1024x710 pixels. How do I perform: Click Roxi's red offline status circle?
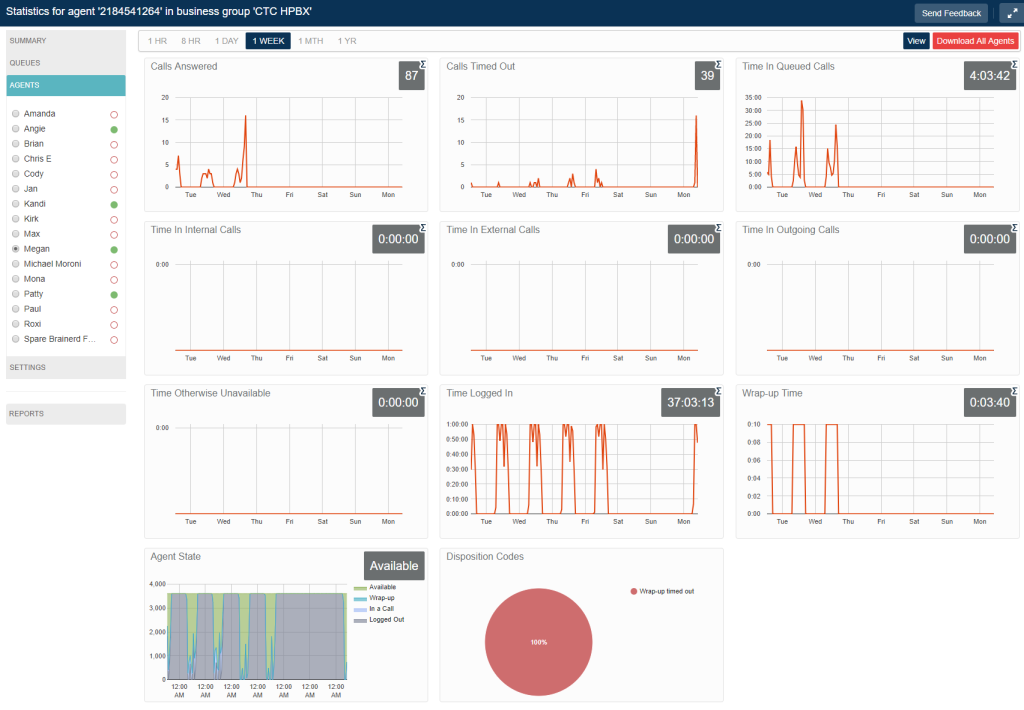point(114,325)
